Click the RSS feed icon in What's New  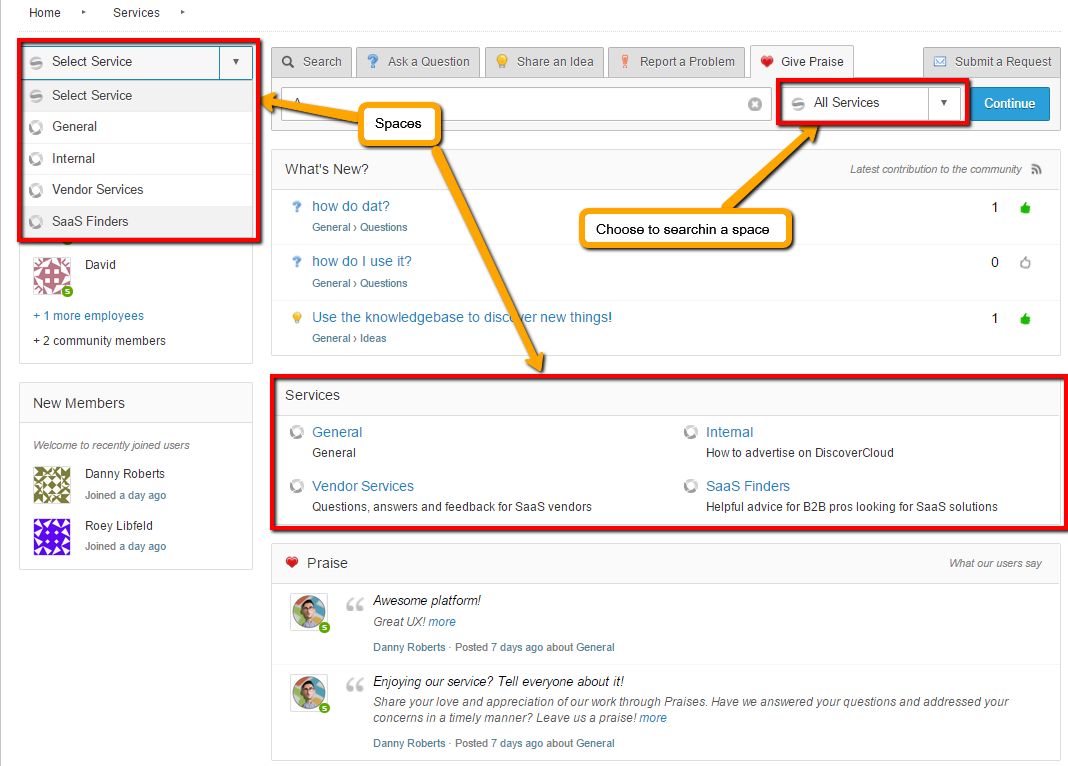[1036, 170]
